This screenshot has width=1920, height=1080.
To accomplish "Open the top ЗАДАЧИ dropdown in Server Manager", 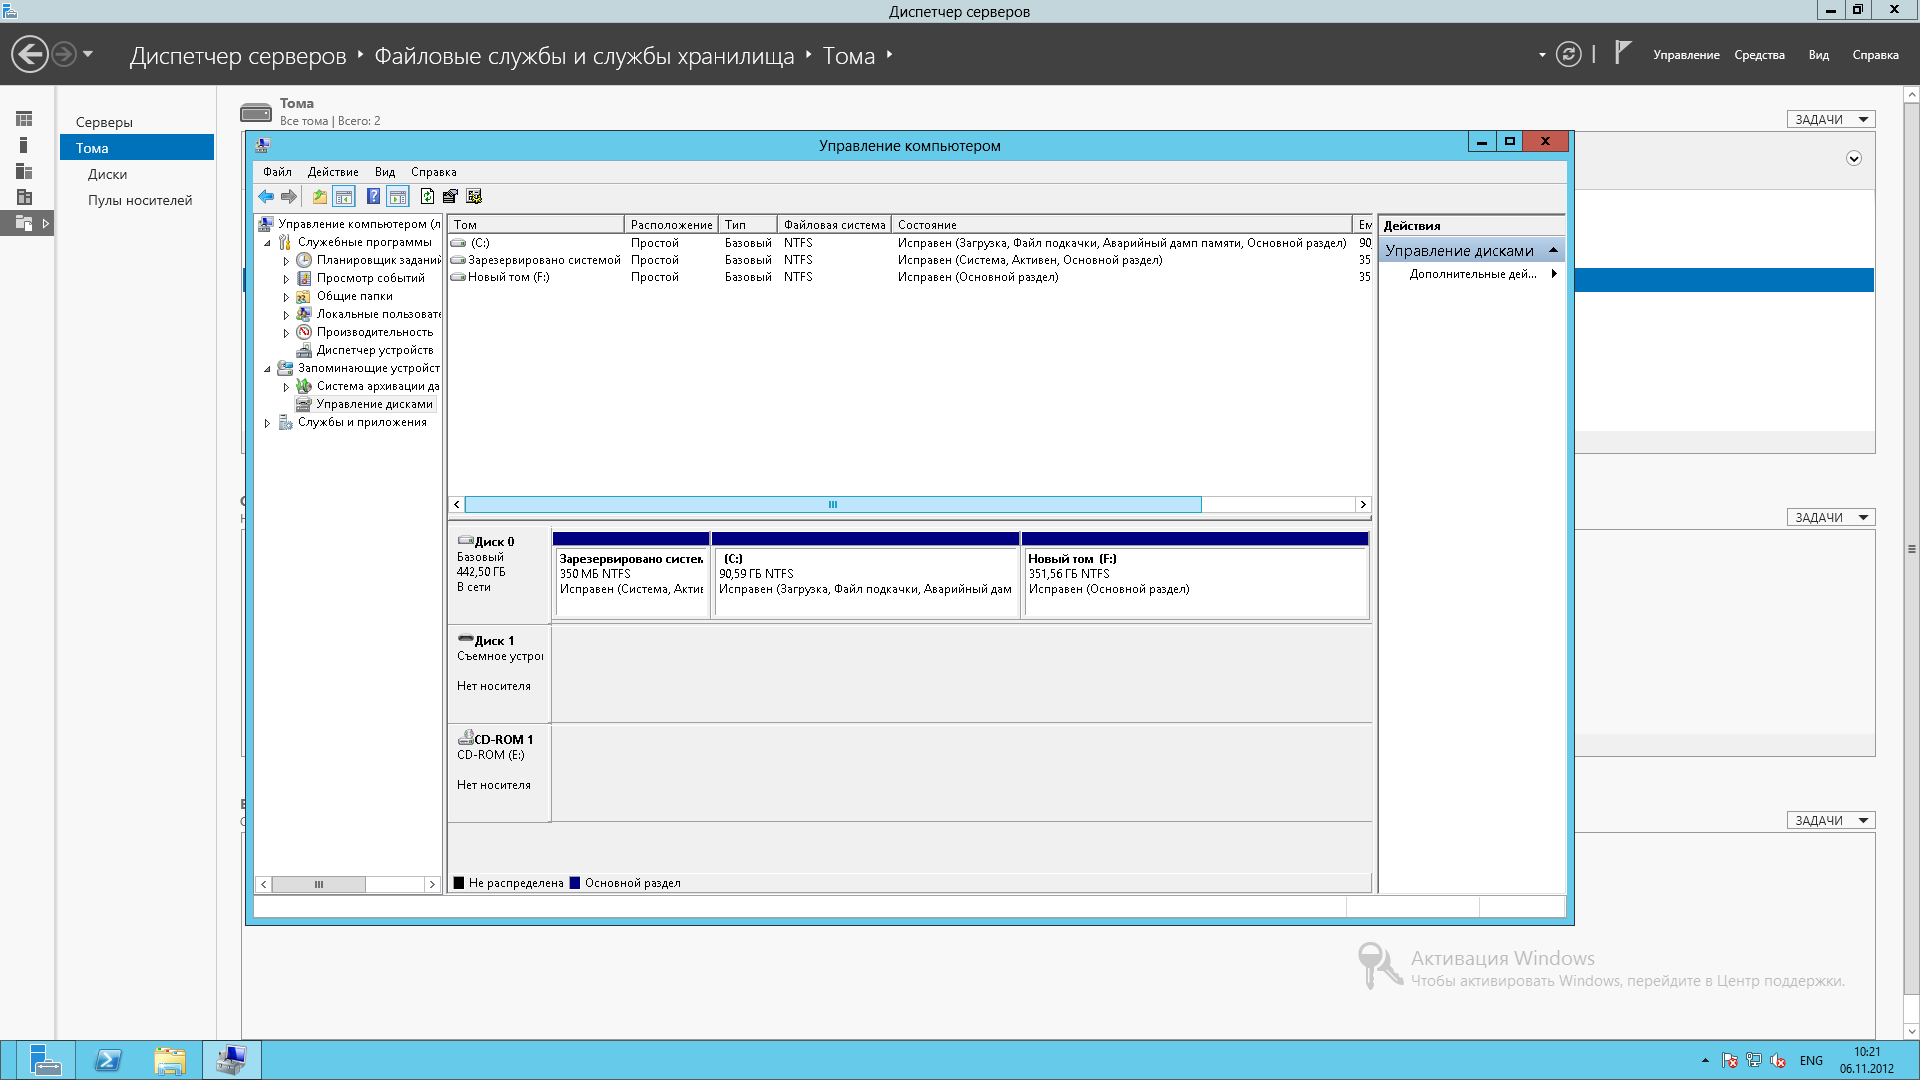I will click(1831, 119).
